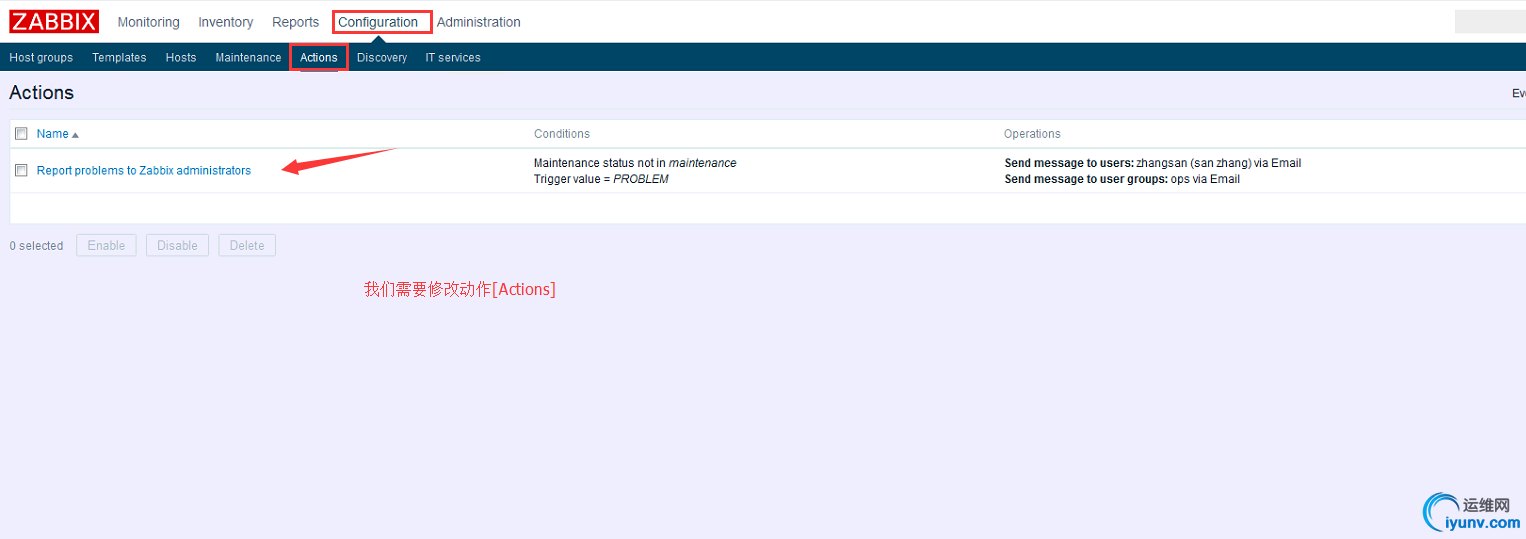The image size is (1526, 539).
Task: Click the Disable button
Action: pos(177,246)
